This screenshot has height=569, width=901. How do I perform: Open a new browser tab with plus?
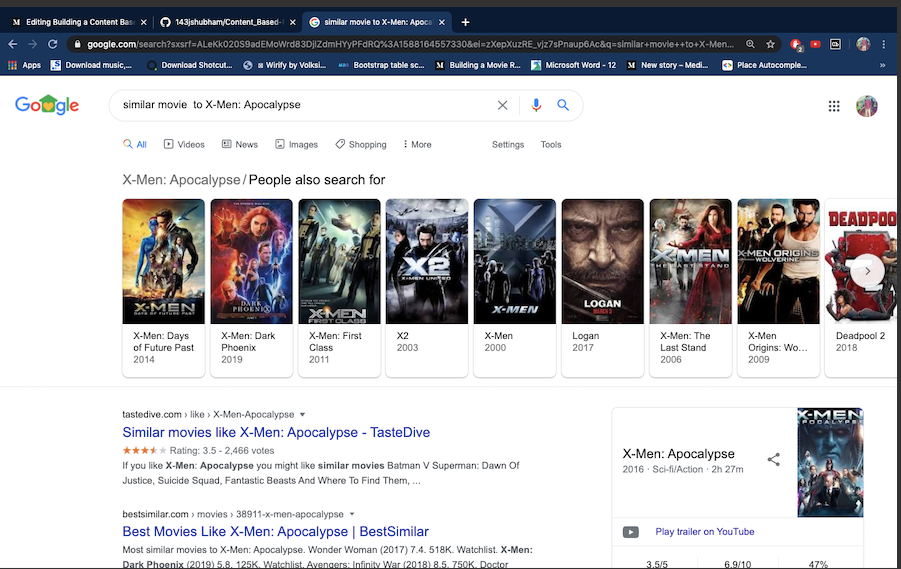point(465,22)
